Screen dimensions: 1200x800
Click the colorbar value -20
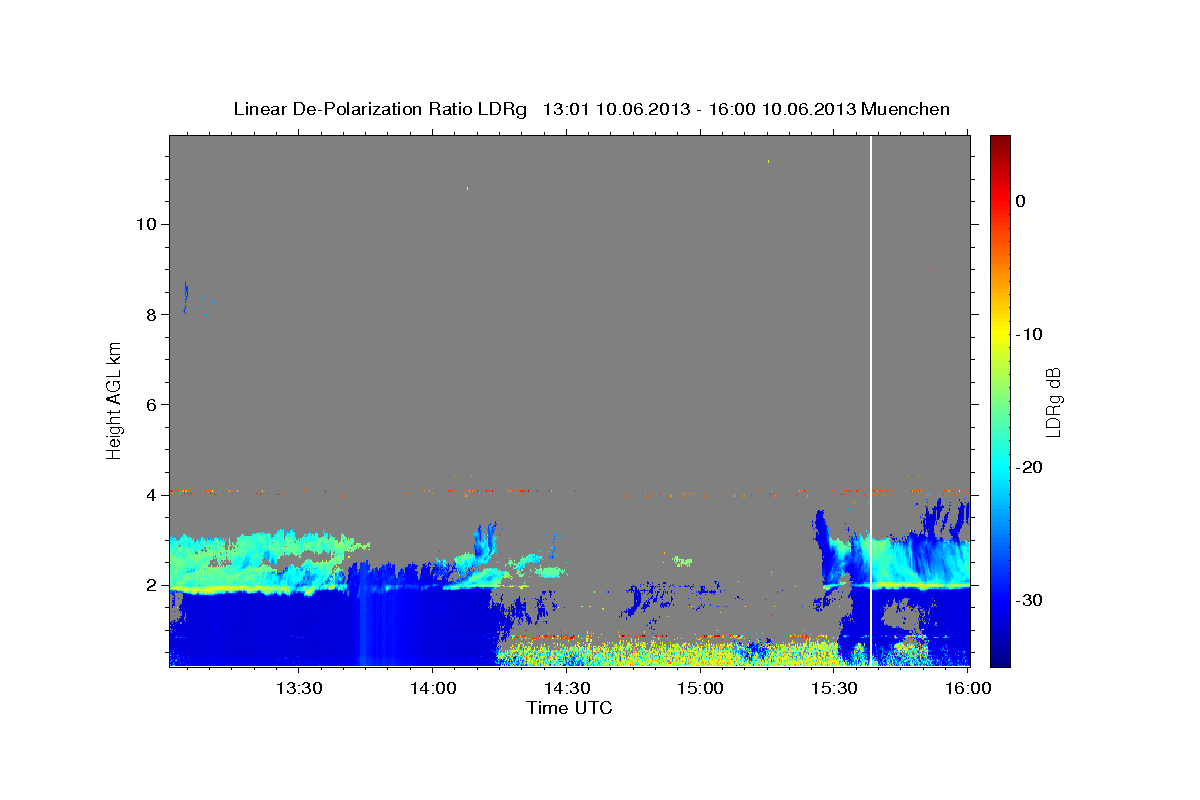(x=1030, y=467)
